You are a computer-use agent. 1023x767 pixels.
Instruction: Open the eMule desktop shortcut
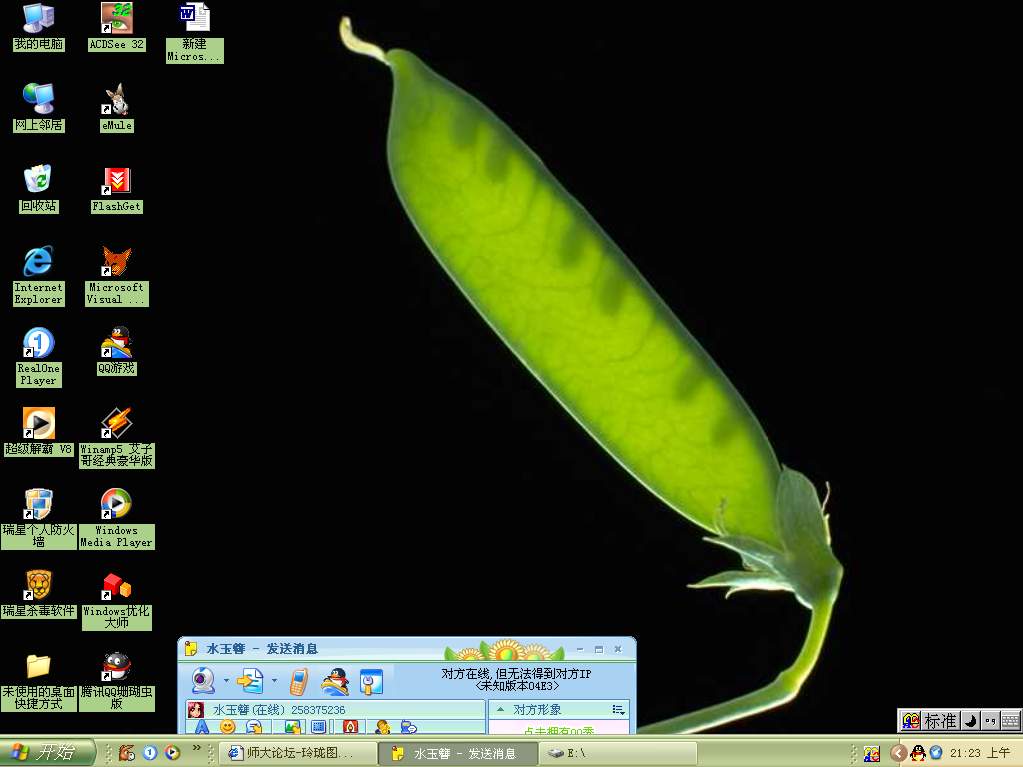tap(116, 107)
